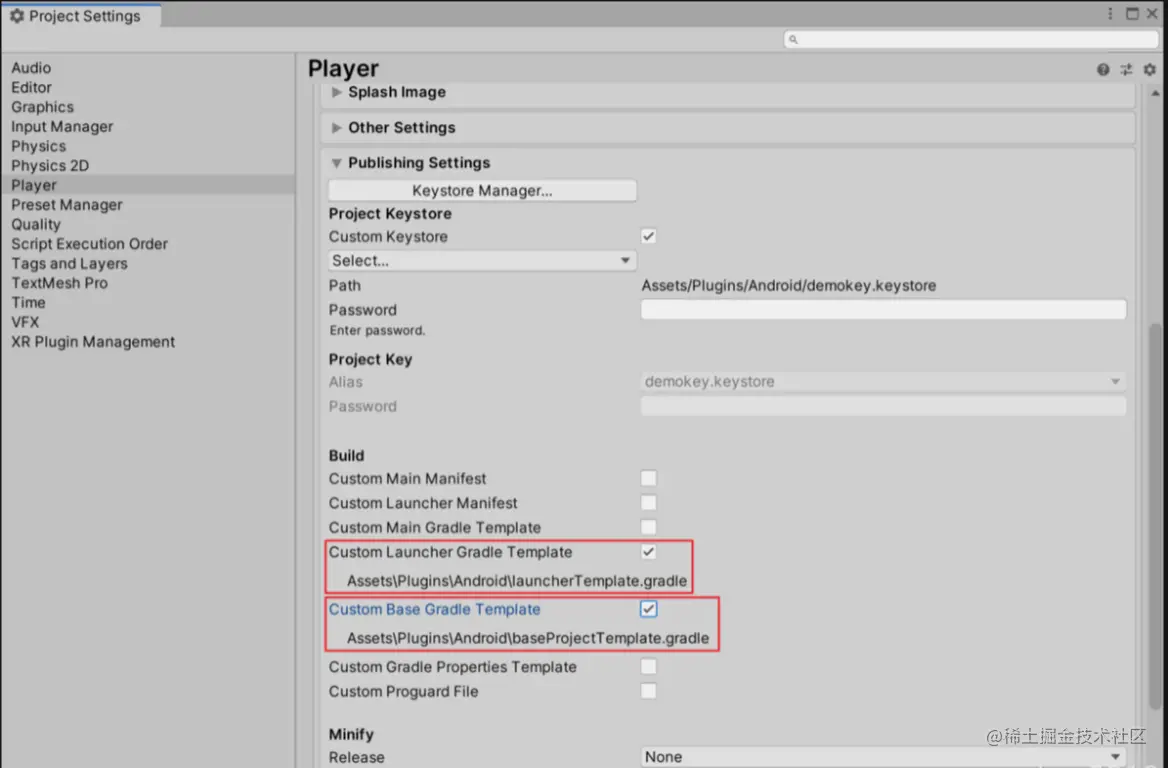The height and width of the screenshot is (768, 1168).
Task: Click the launcherTemplate.gradle path text
Action: click(x=517, y=581)
